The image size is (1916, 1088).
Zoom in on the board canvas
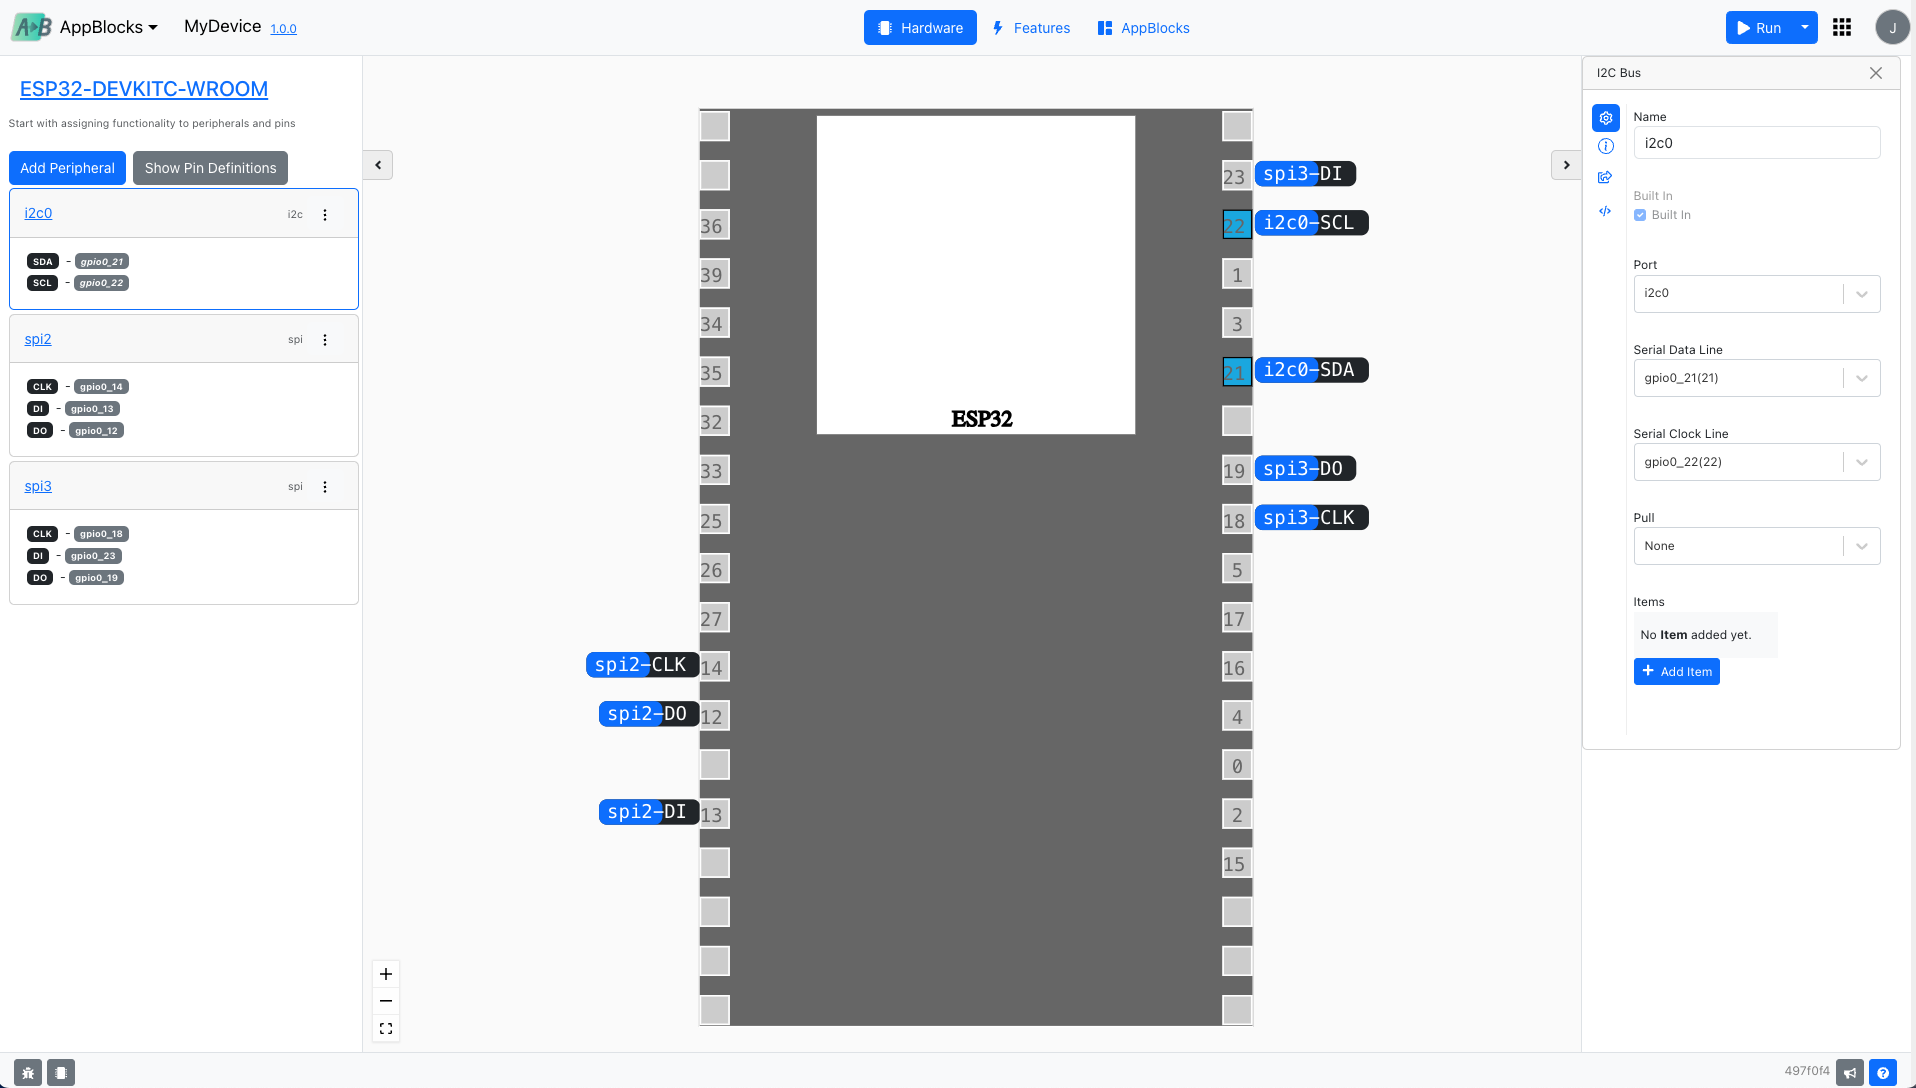click(386, 974)
